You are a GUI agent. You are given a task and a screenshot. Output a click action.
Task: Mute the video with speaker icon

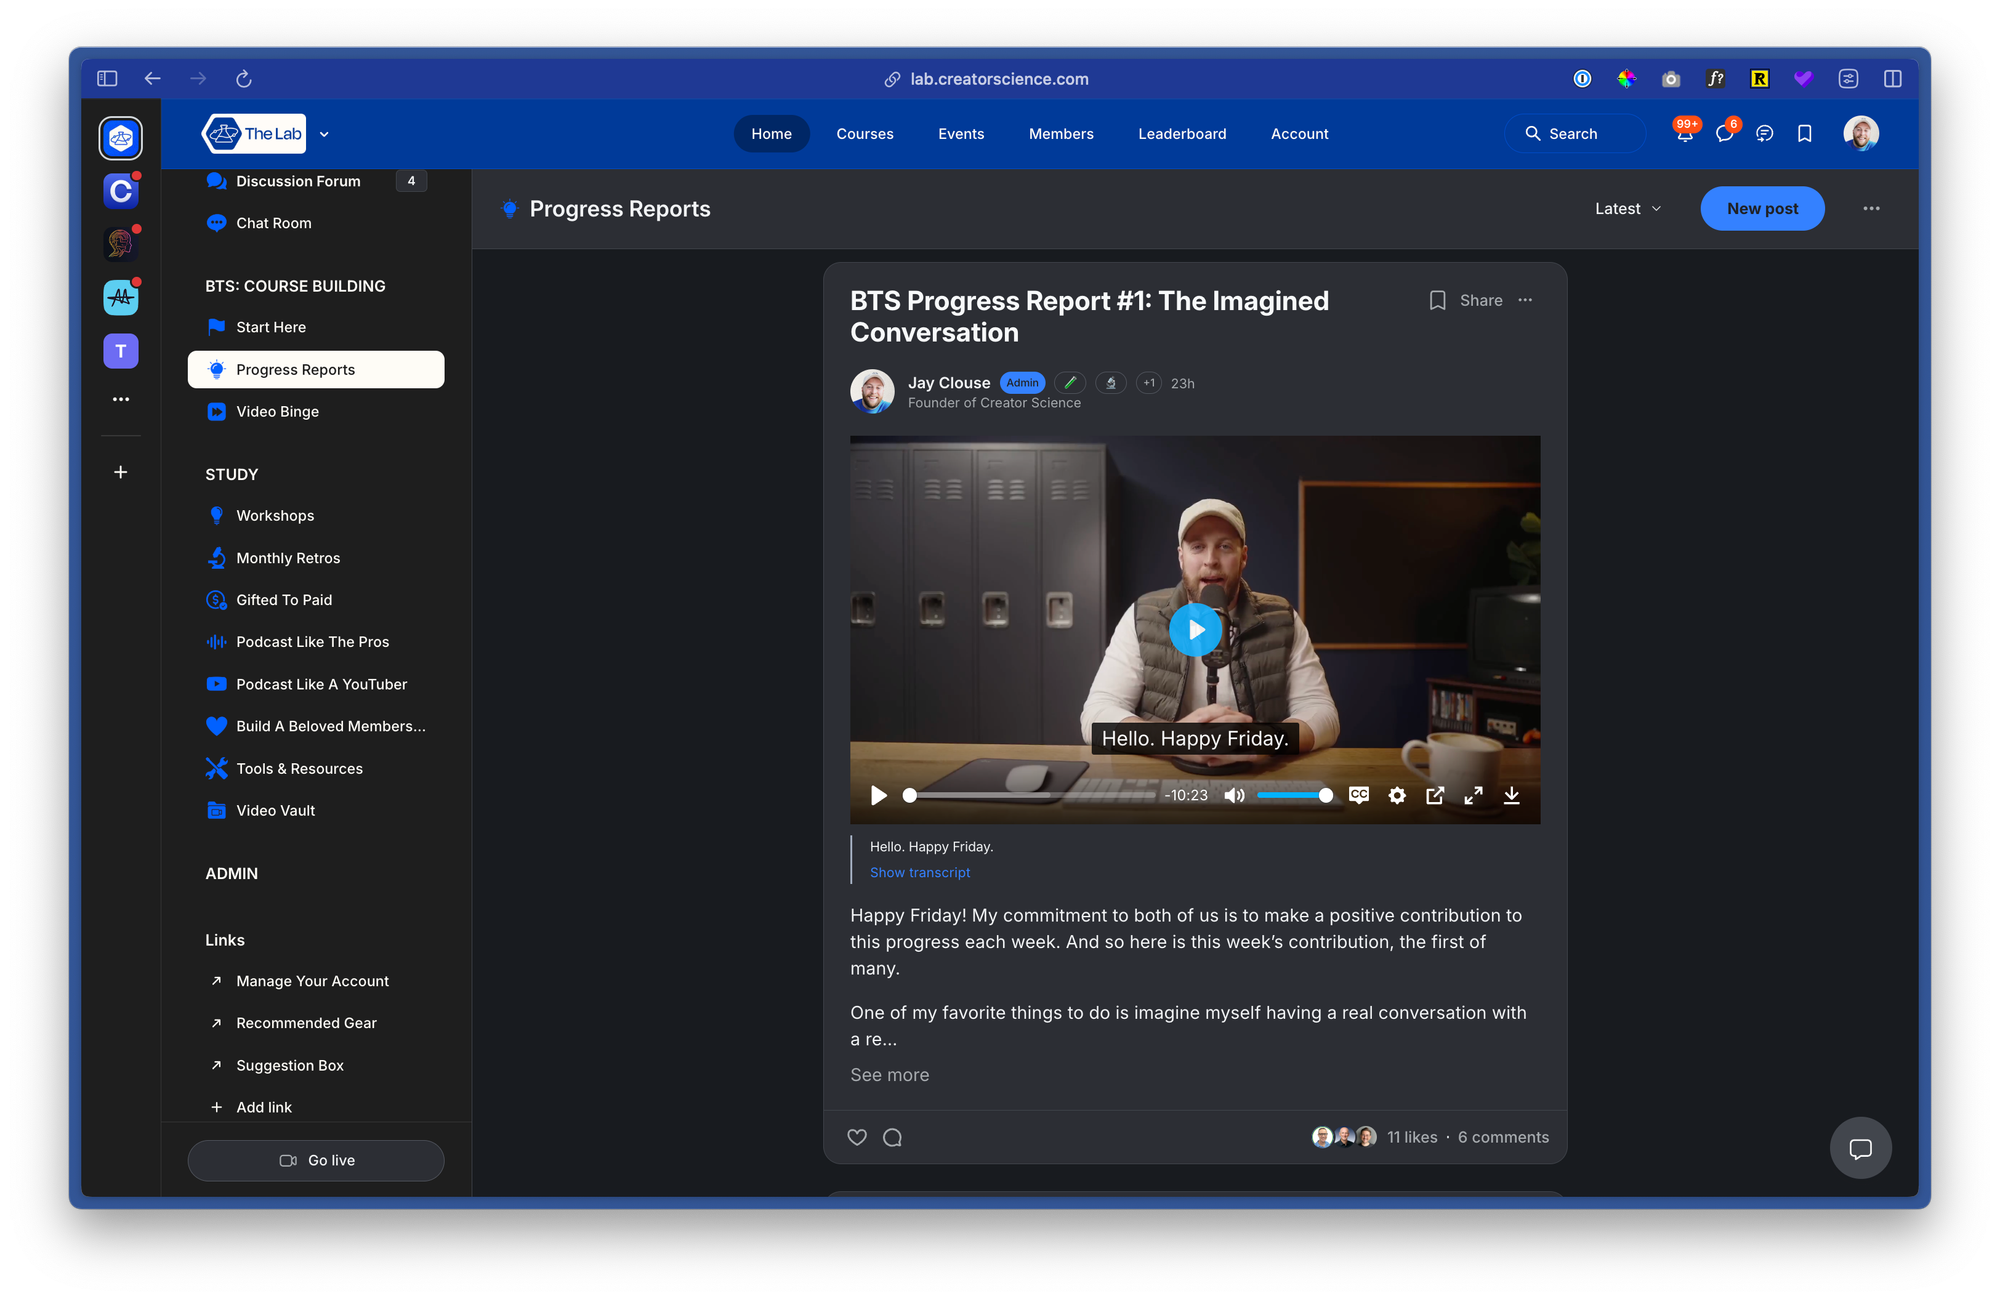1234,795
